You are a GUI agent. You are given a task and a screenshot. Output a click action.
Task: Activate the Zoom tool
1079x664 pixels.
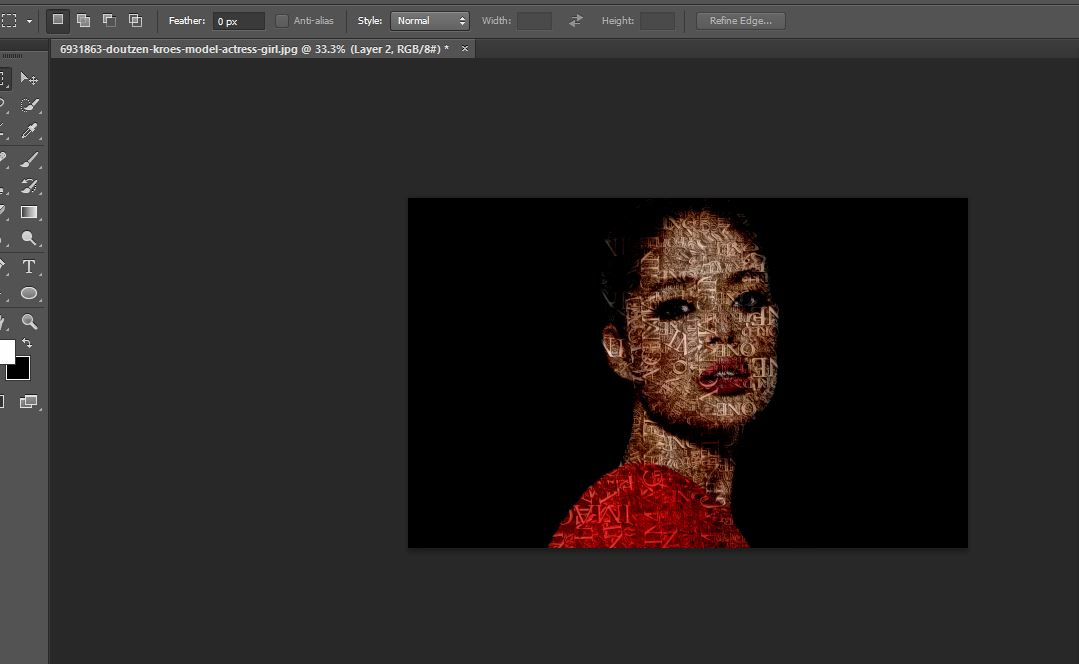(28, 322)
